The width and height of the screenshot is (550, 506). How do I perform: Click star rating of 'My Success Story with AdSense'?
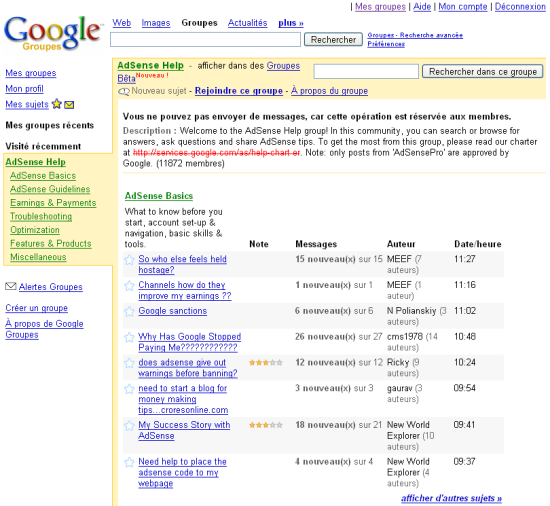266,425
